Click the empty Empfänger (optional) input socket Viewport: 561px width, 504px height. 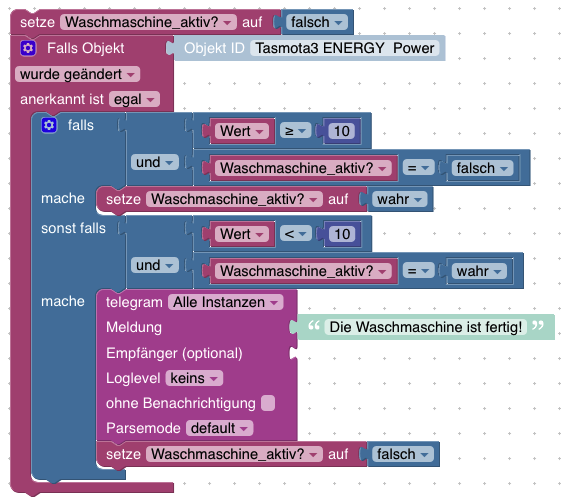pos(293,353)
